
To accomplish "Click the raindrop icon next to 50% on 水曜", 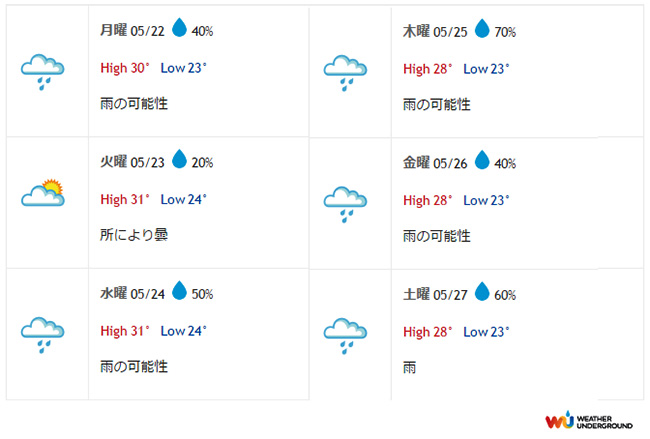I will click(x=179, y=290).
